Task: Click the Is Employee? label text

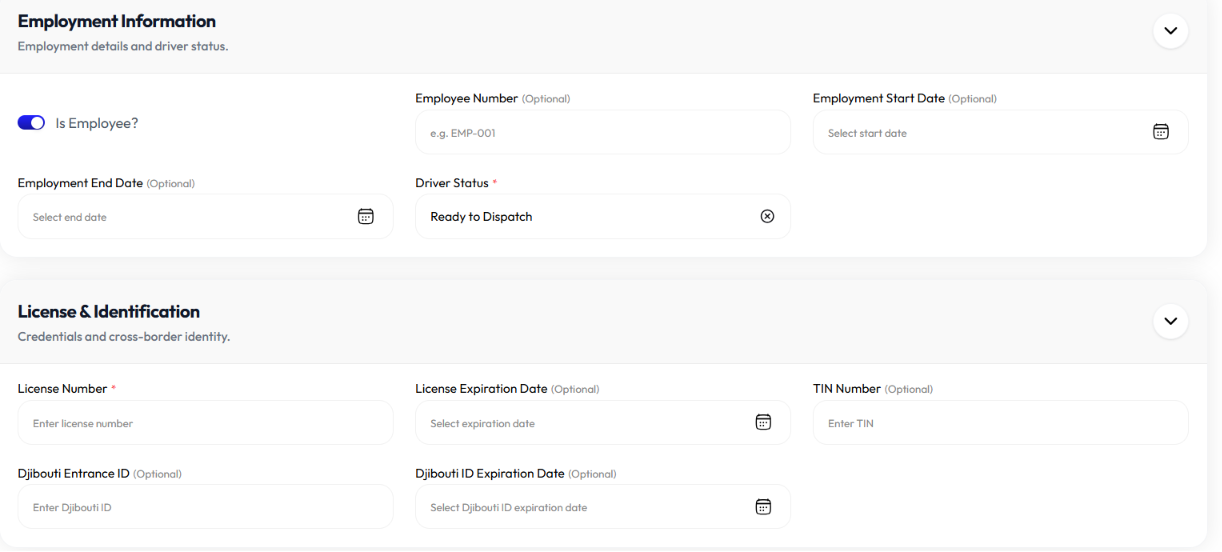Action: tap(96, 124)
